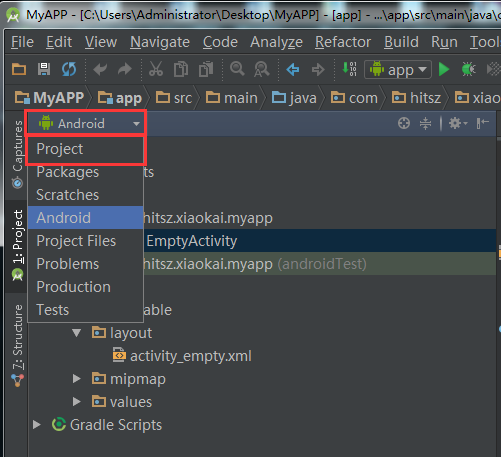Click the Copy icon in toolbar
The image size is (501, 457).
181,69
